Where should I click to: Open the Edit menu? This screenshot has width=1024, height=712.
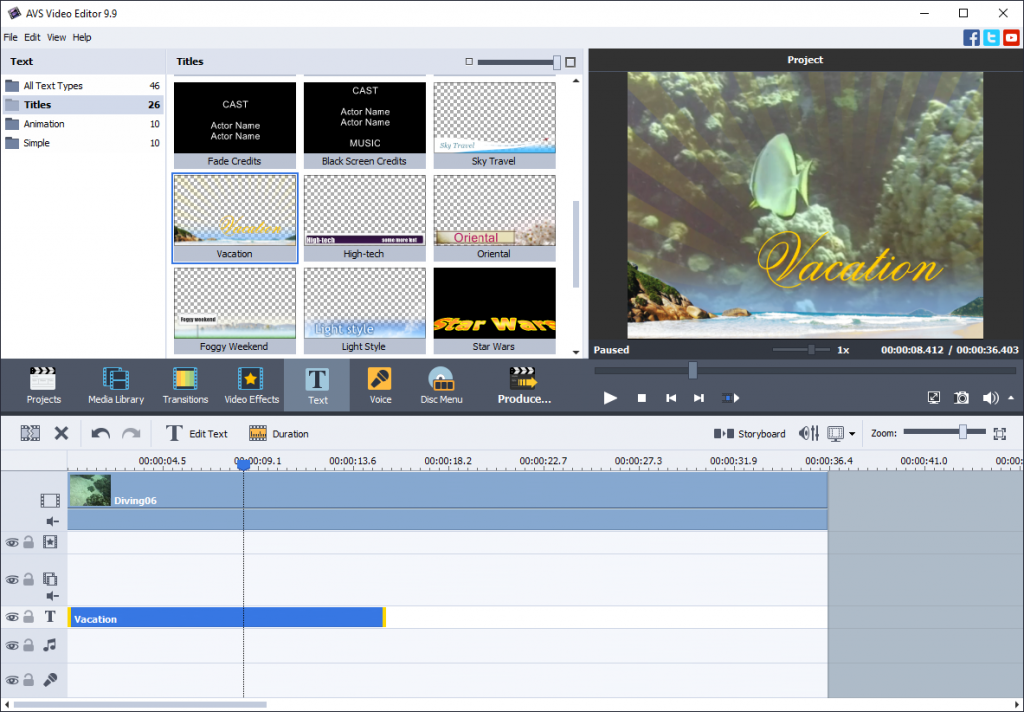tap(32, 37)
